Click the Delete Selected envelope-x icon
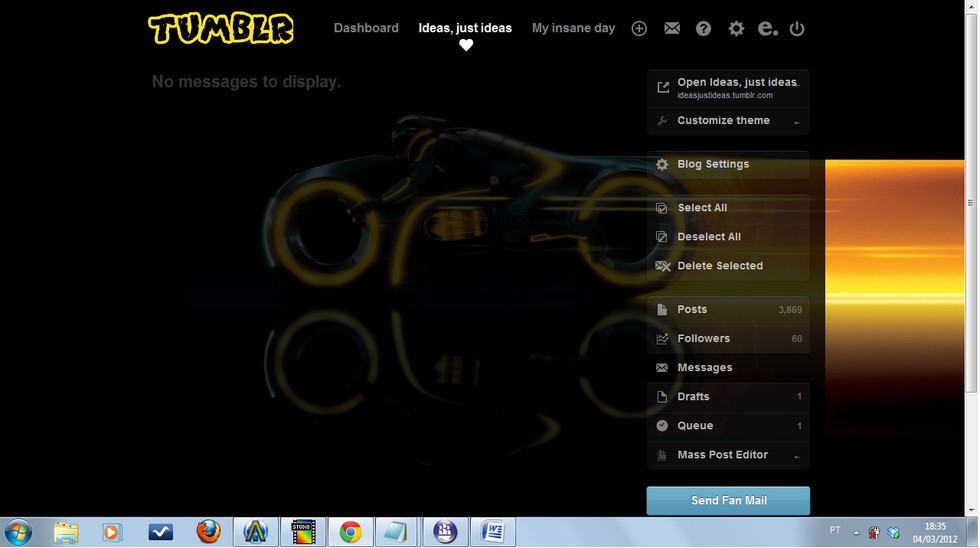This screenshot has width=980, height=548. point(662,266)
